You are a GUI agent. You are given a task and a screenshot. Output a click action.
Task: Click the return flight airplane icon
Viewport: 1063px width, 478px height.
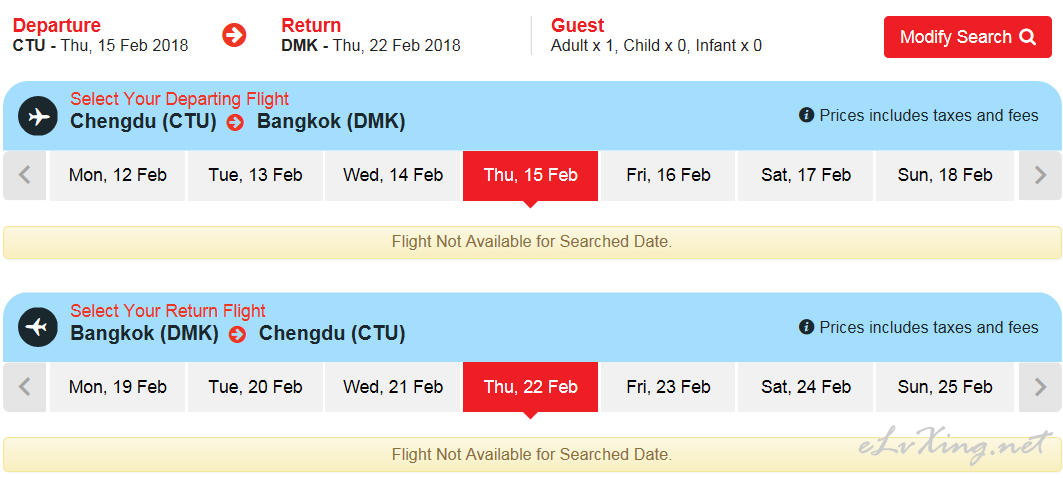click(x=39, y=327)
